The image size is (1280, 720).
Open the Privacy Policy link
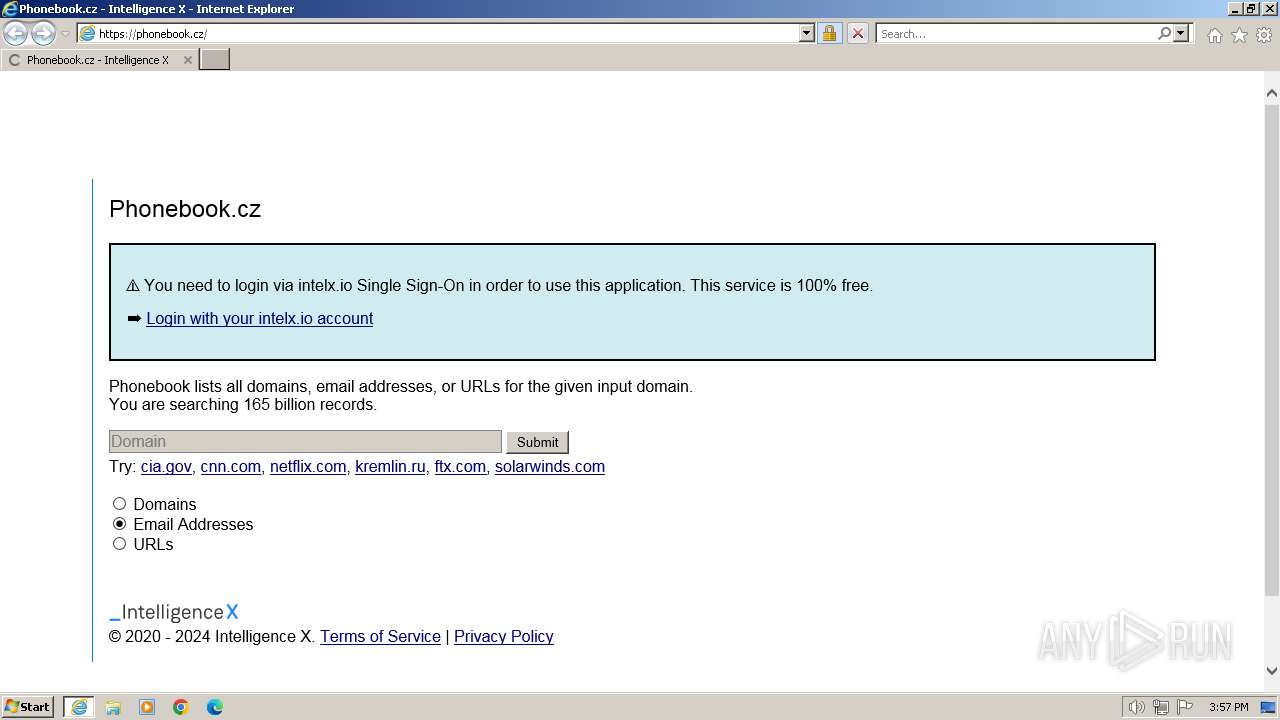coord(504,636)
